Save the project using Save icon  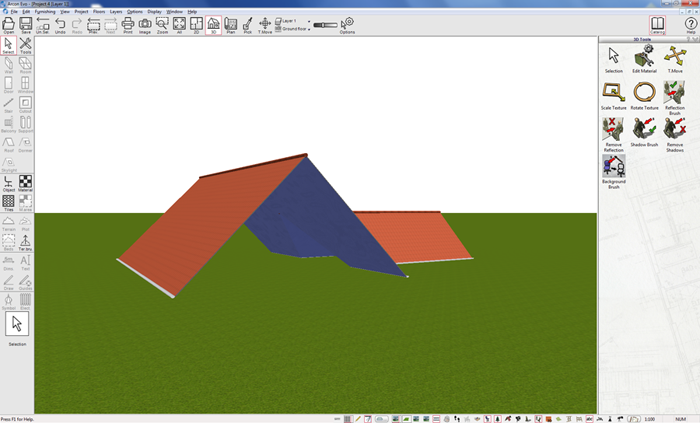coord(26,25)
